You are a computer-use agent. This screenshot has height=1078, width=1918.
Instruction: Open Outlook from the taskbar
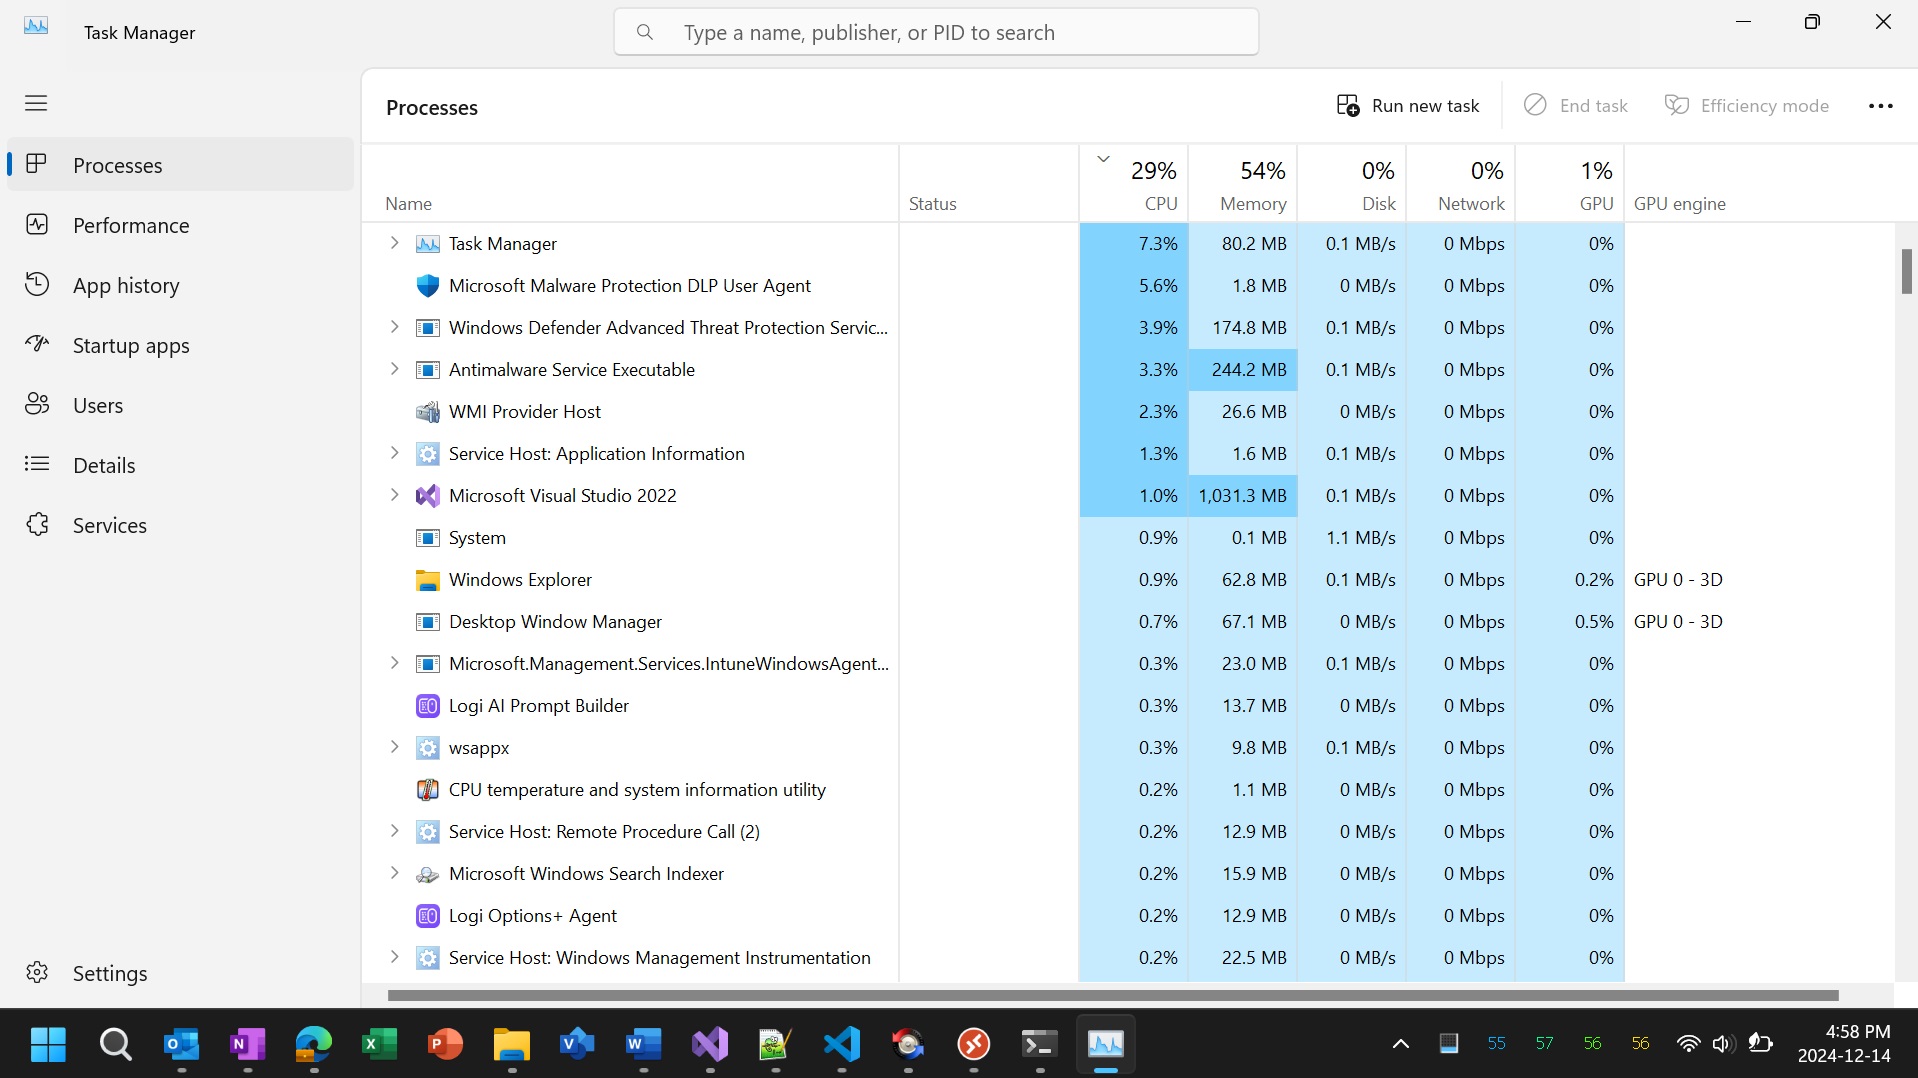click(x=181, y=1045)
